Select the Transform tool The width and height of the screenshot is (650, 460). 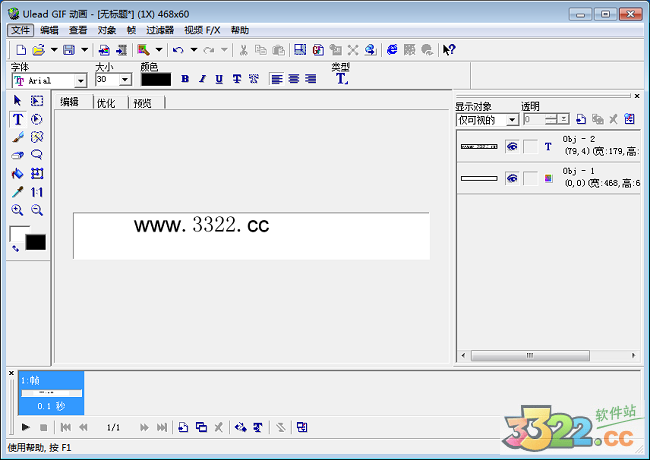click(x=37, y=173)
